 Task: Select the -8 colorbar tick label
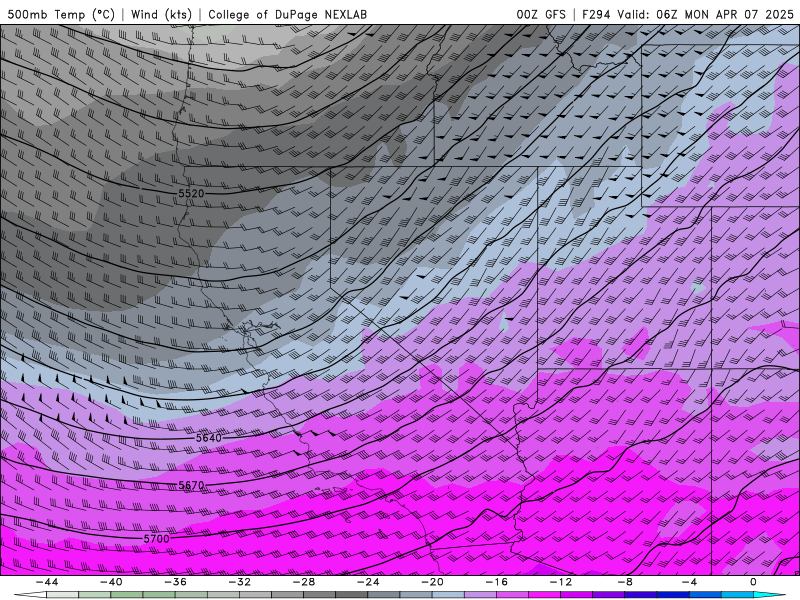pos(625,582)
